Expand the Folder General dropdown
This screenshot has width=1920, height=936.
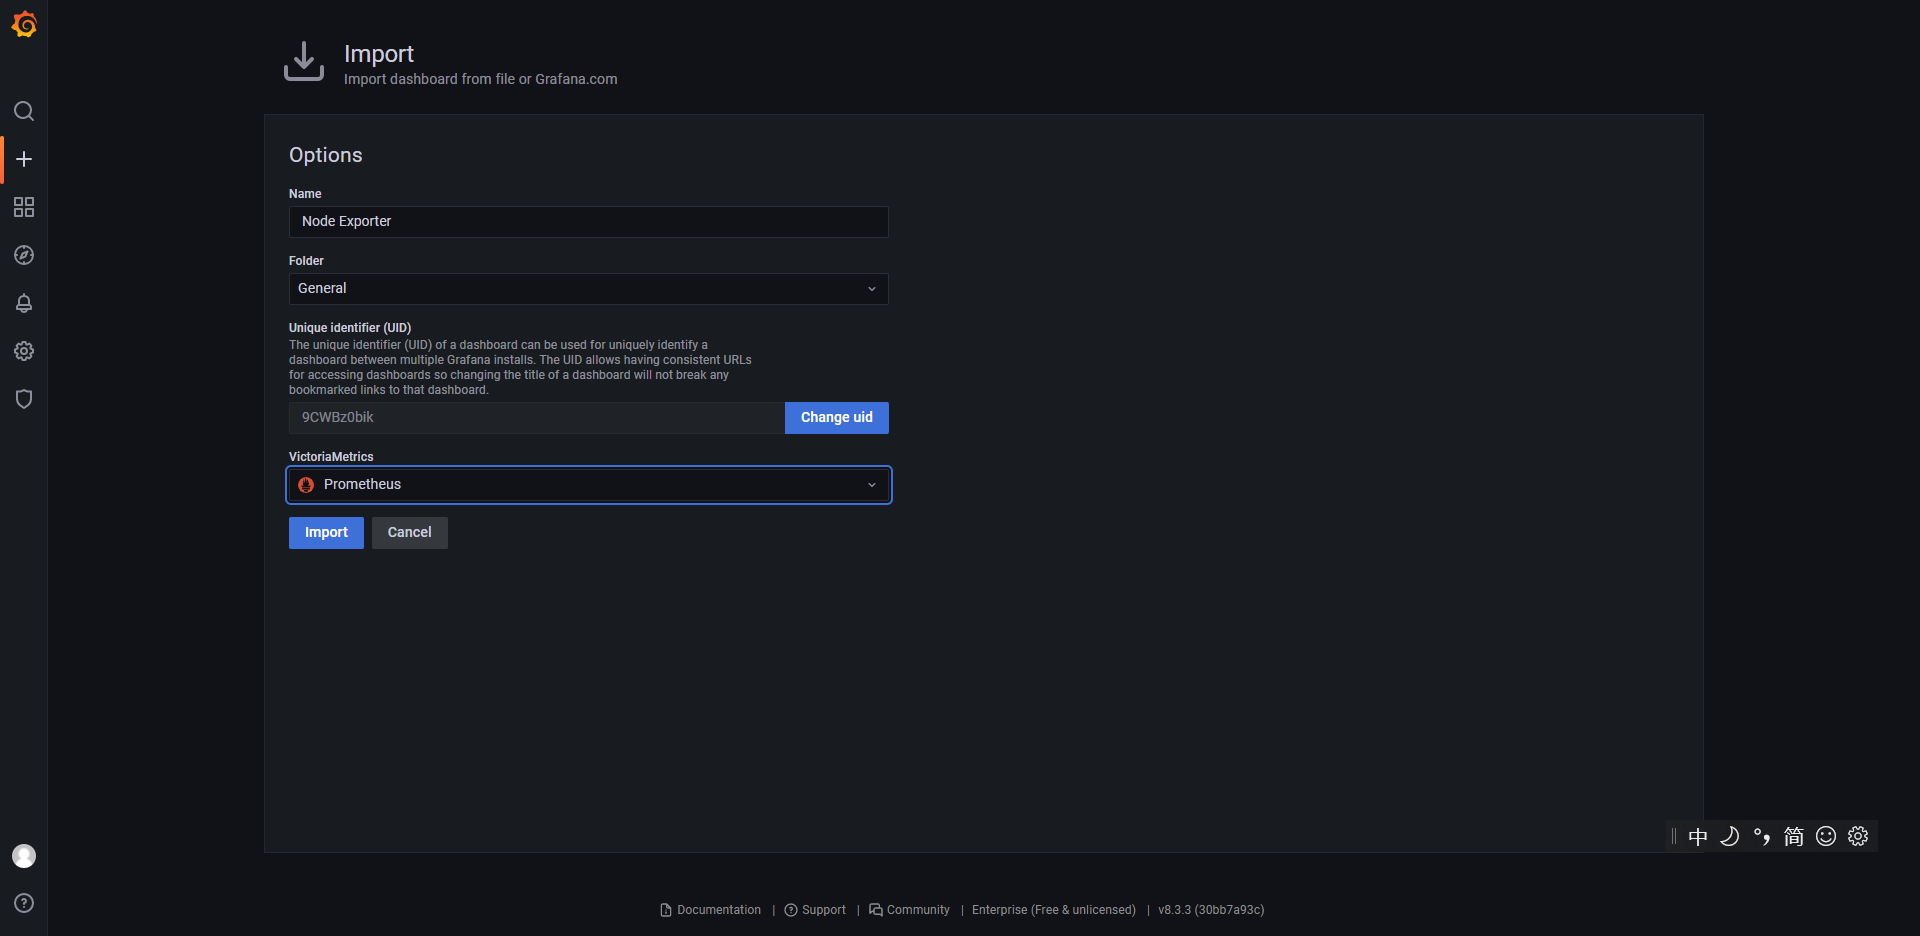pyautogui.click(x=588, y=289)
